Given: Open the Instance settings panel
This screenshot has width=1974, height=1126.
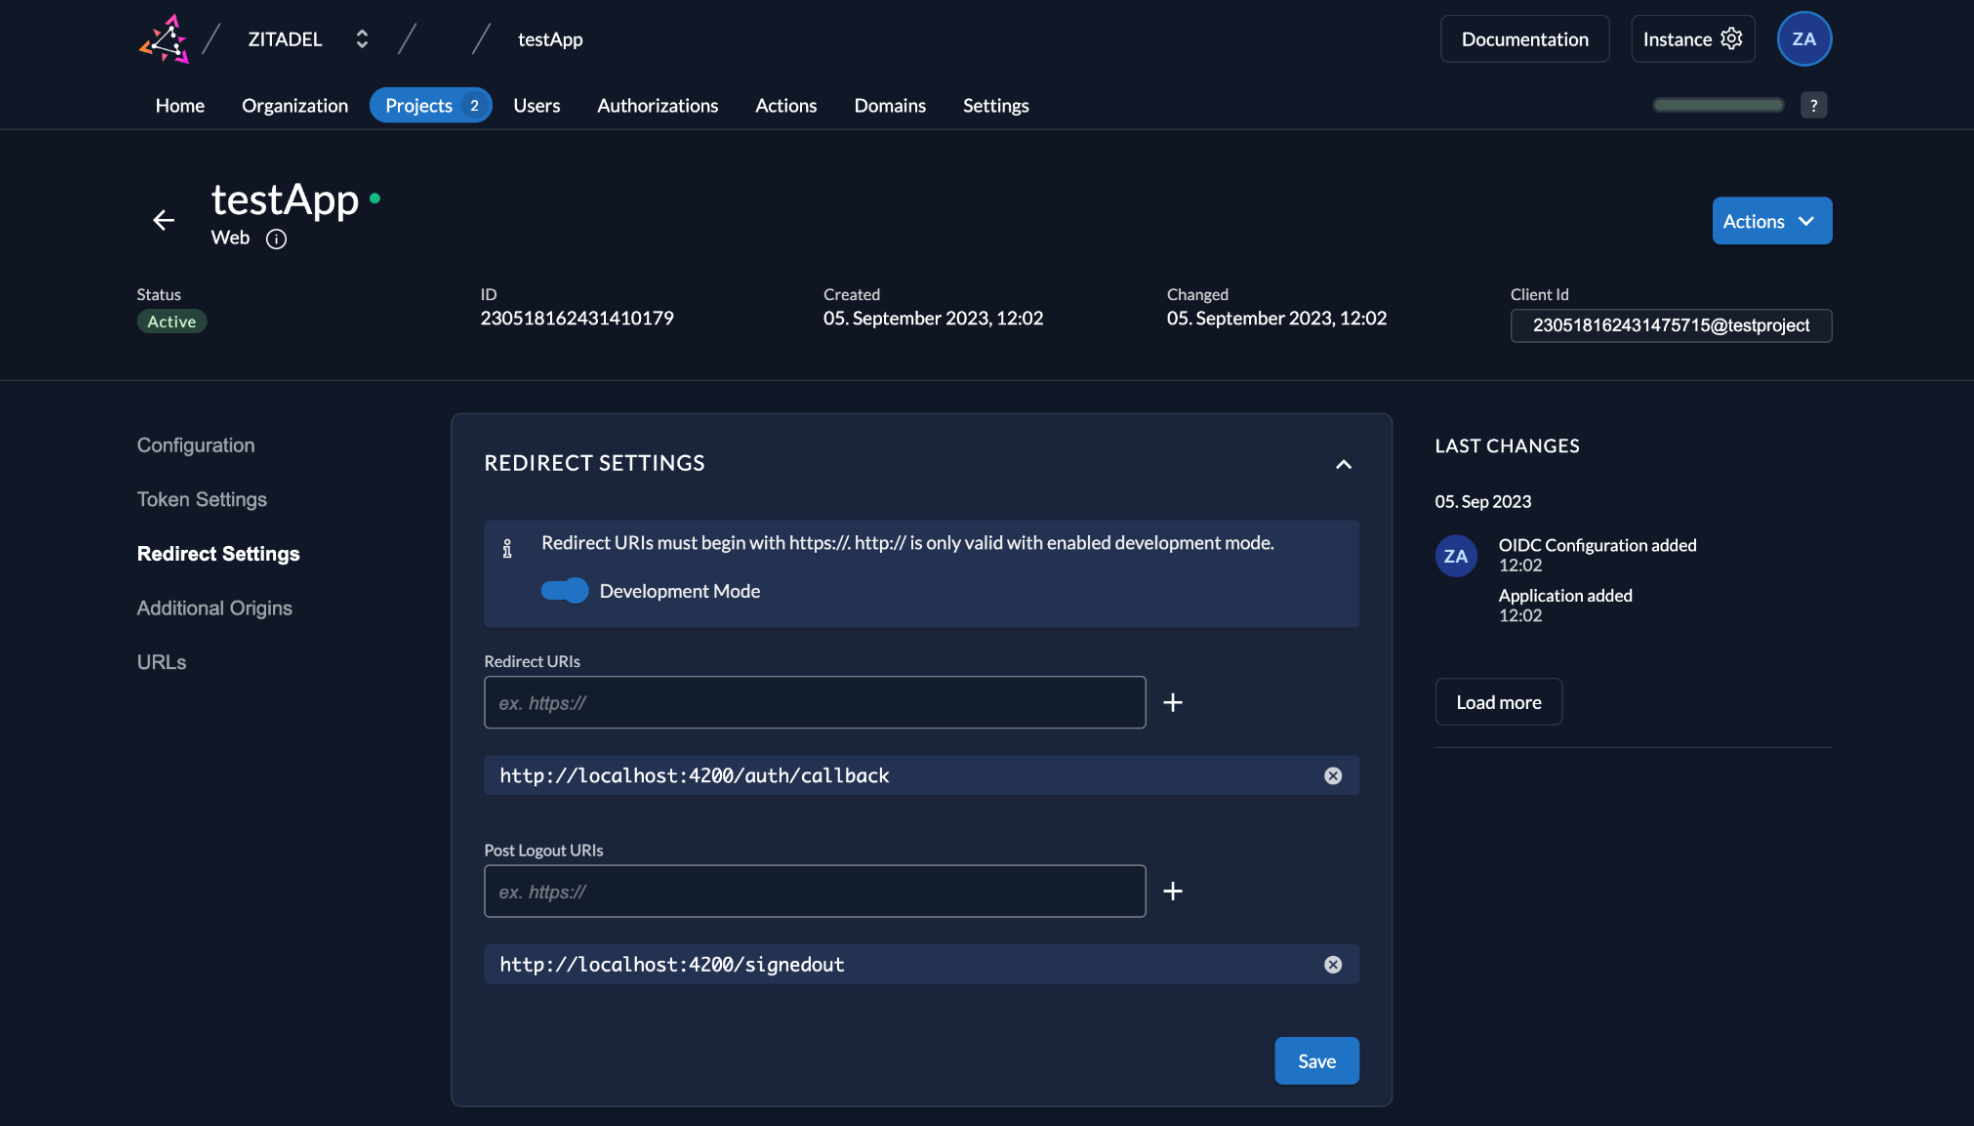Looking at the screenshot, I should click(x=1692, y=37).
